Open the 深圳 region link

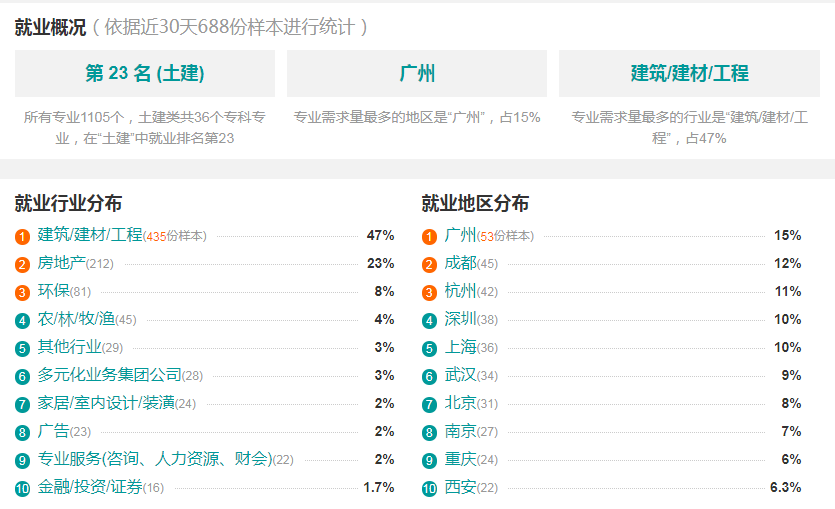click(461, 319)
